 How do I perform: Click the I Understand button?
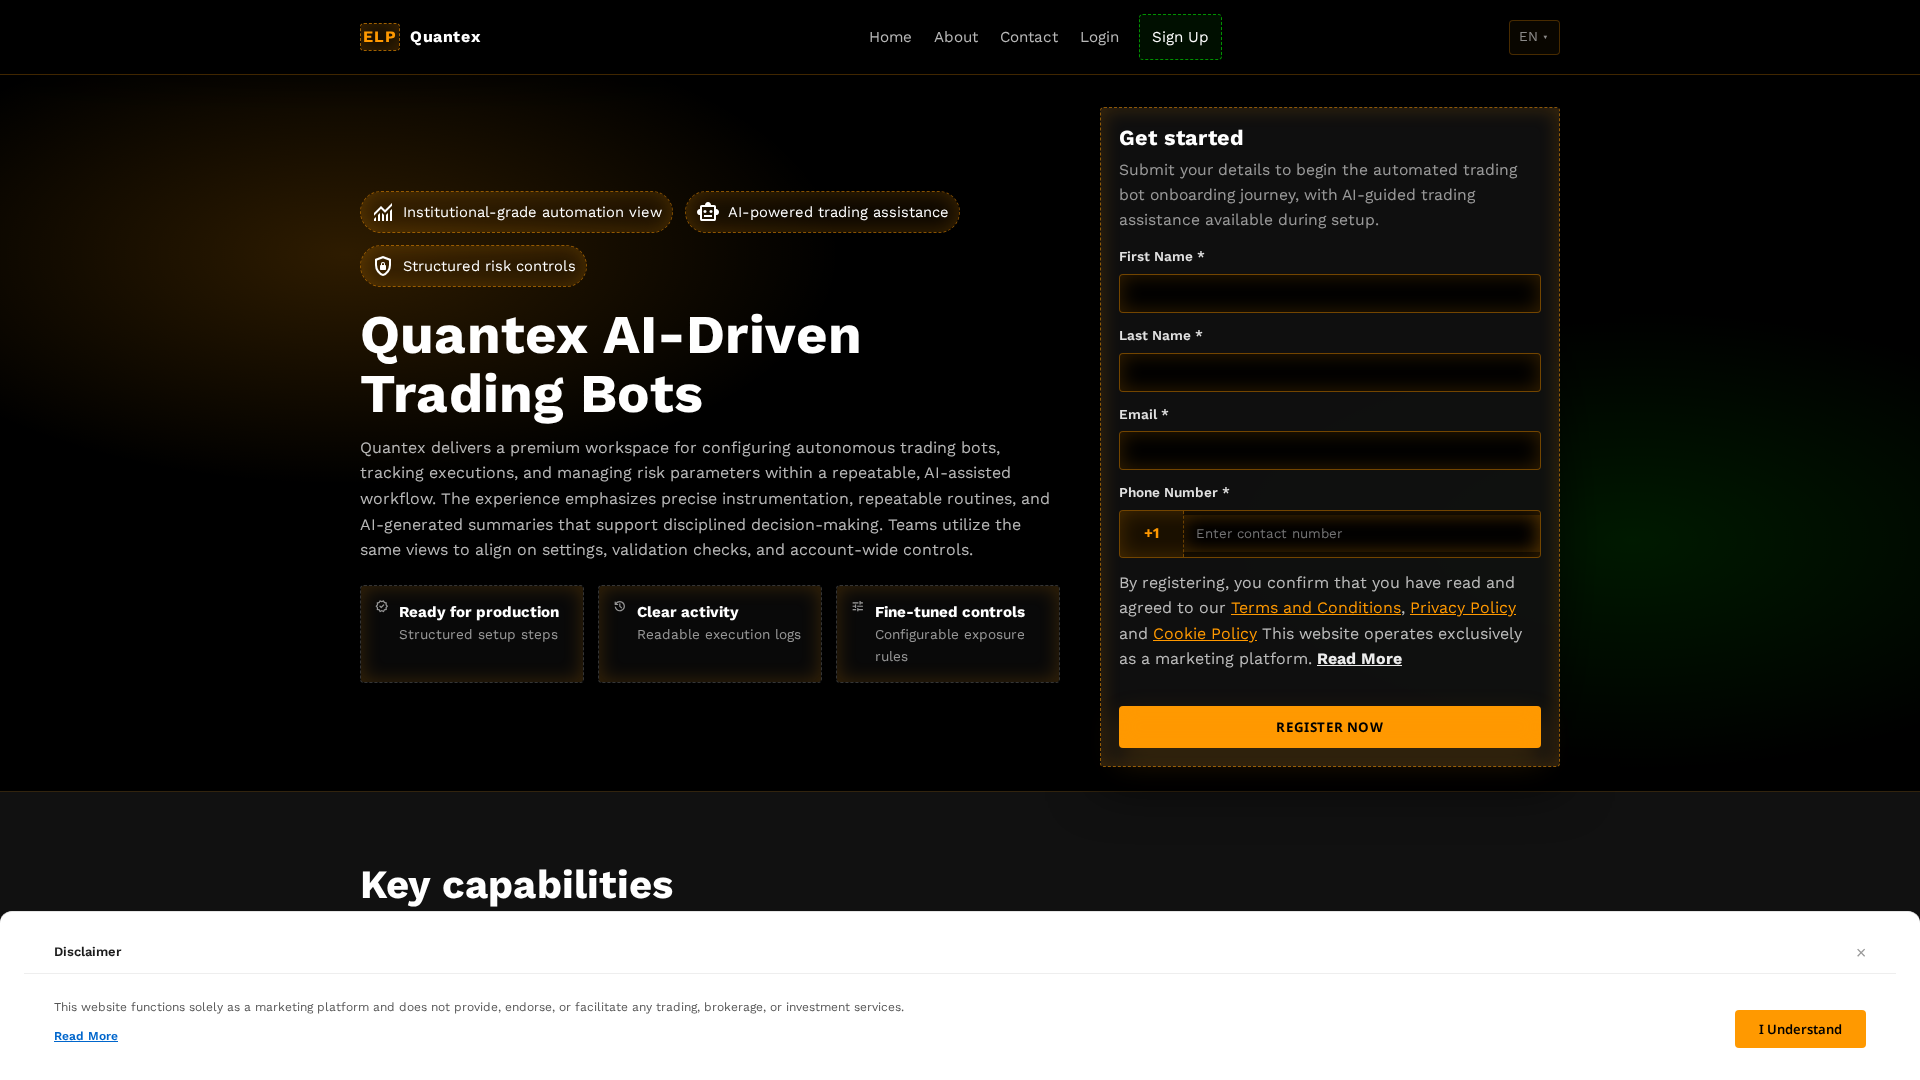[1800, 1029]
